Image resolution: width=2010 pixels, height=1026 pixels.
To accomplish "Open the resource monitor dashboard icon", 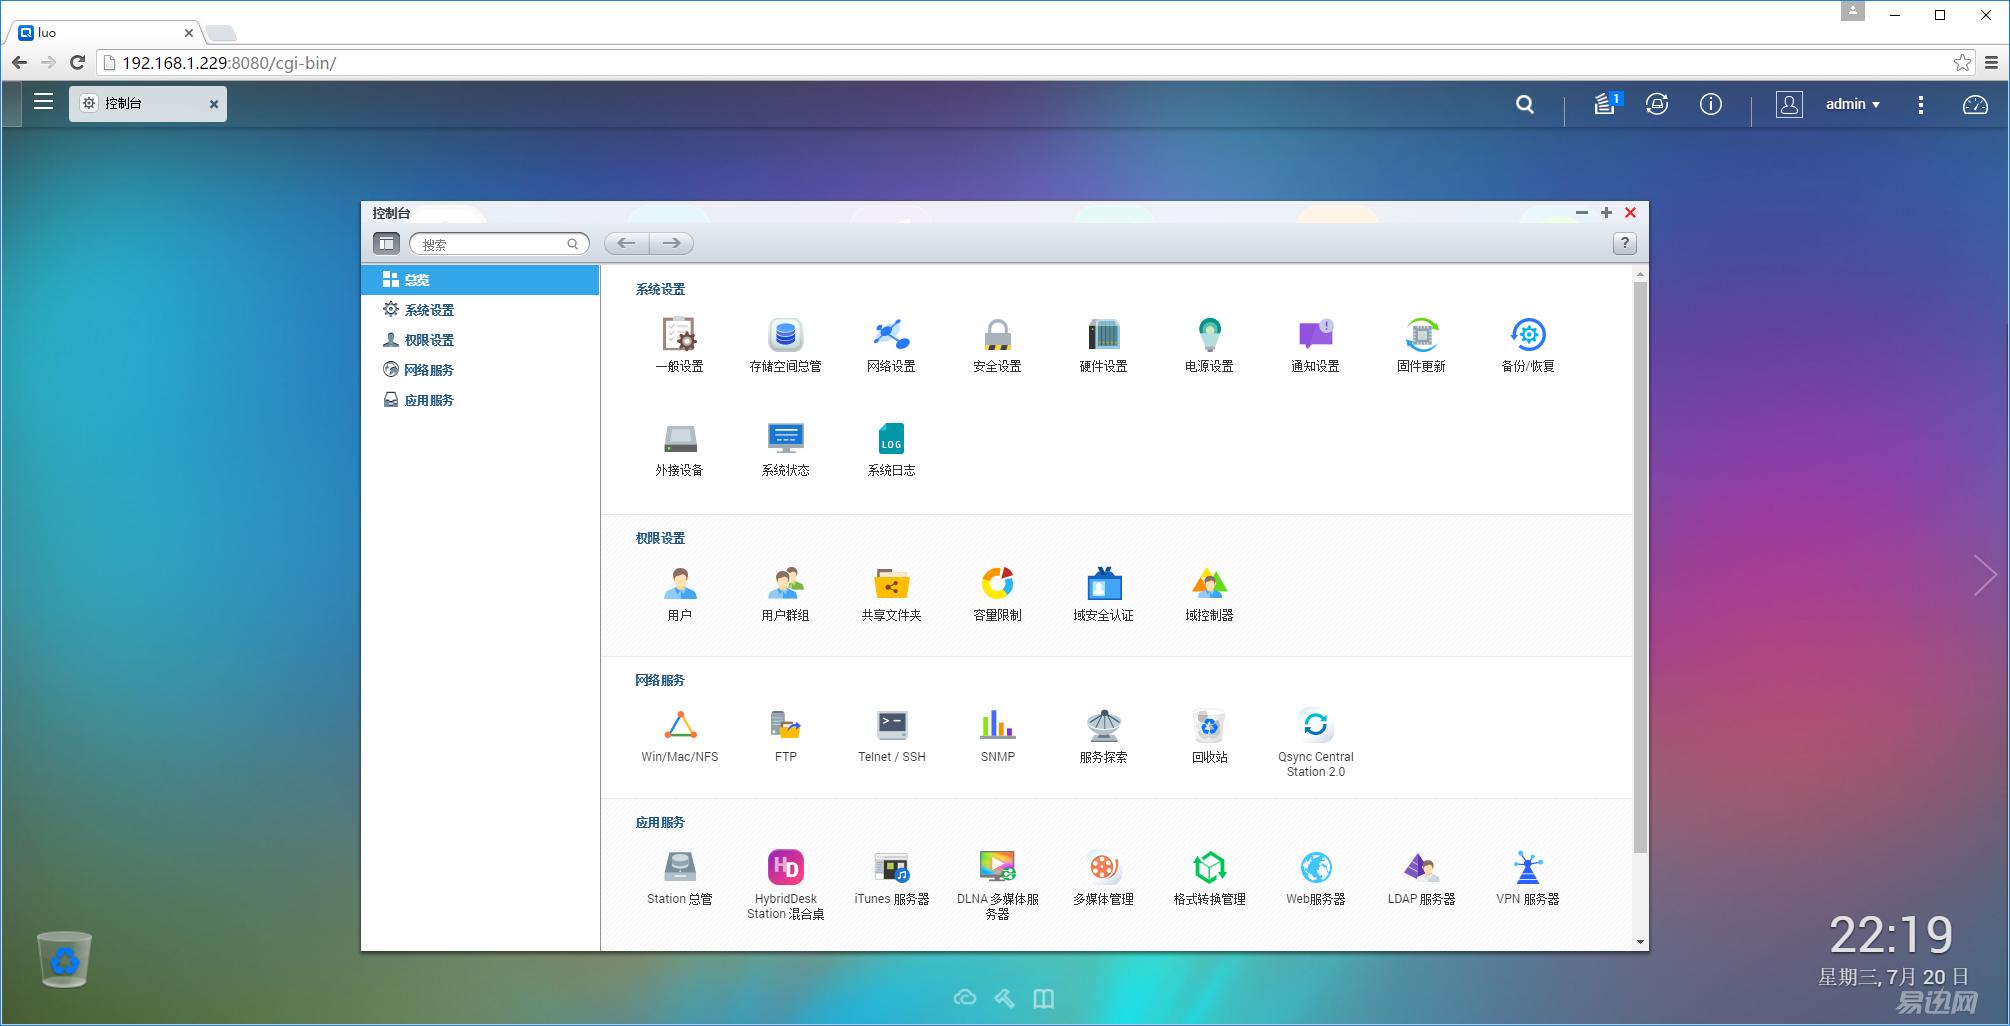I will pyautogui.click(x=1975, y=104).
